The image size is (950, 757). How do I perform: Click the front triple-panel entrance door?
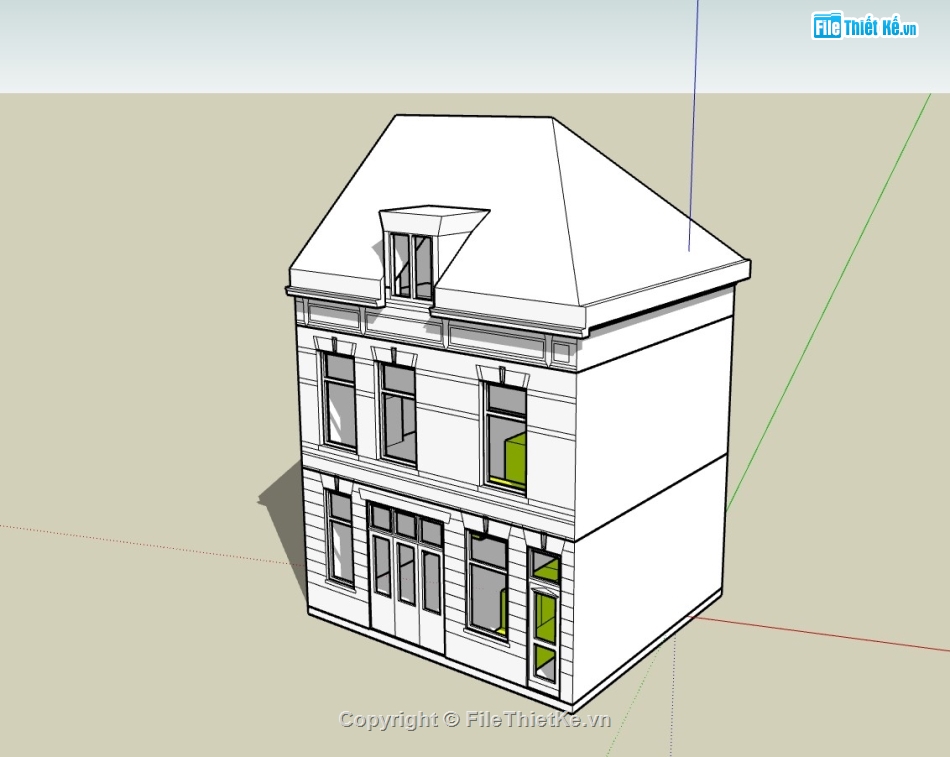click(407, 580)
